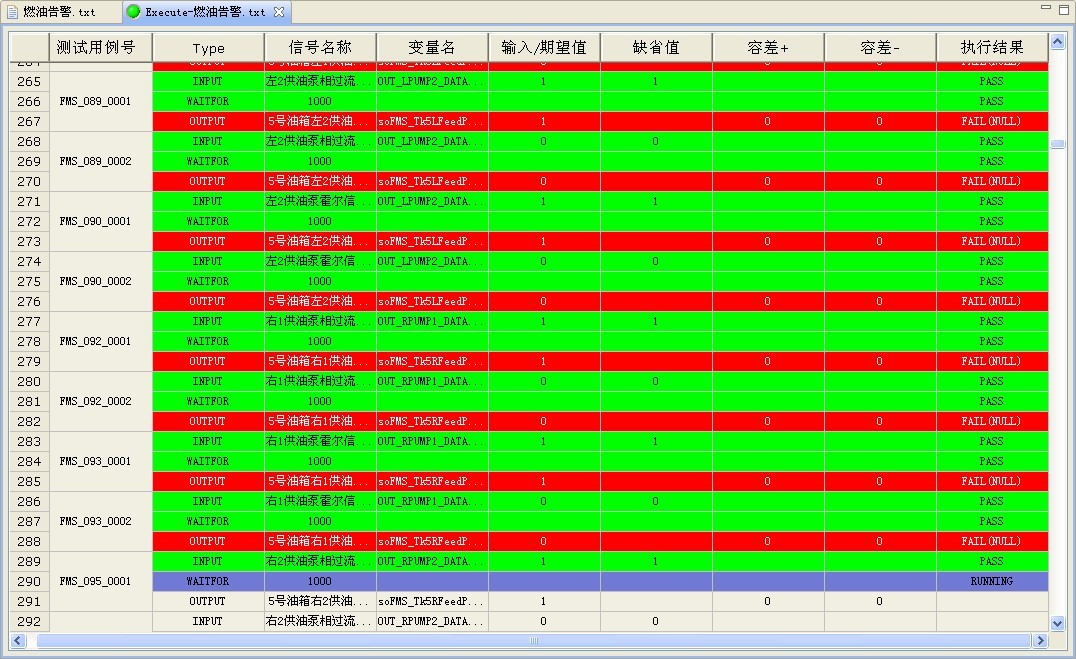Click FAIL(NULL) result in row 267

tap(991, 121)
